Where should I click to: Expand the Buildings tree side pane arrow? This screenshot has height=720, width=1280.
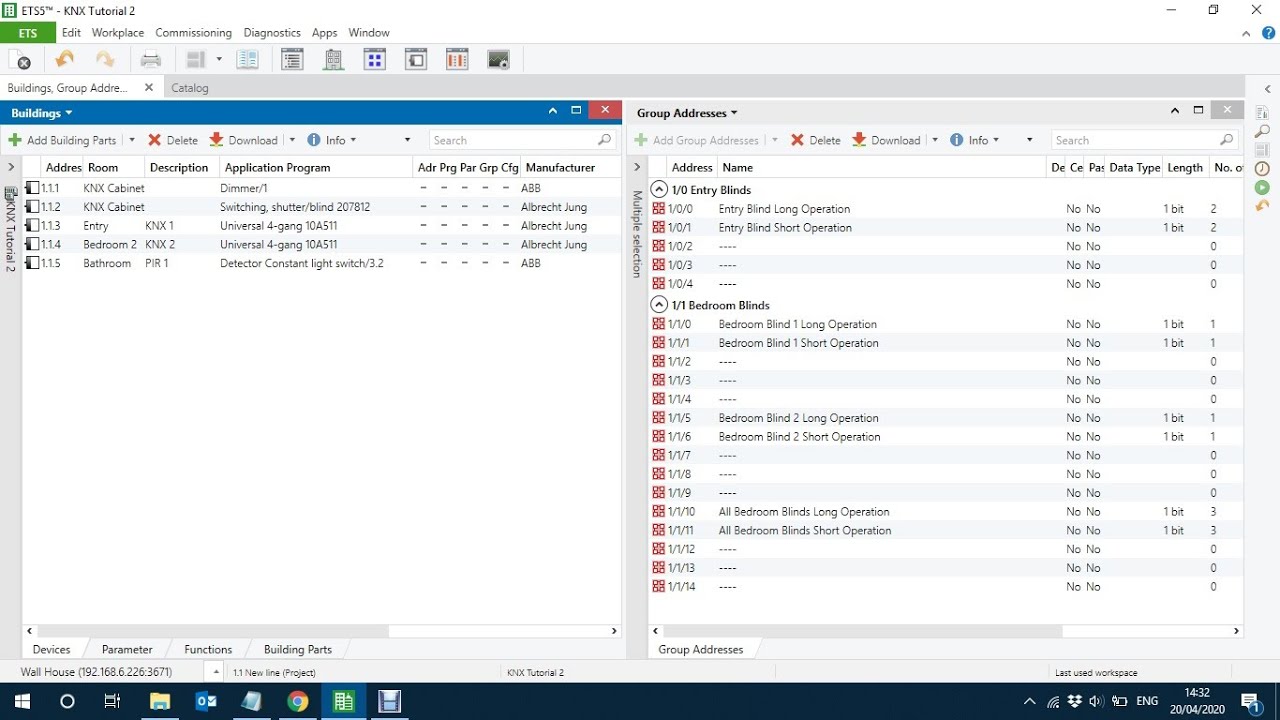click(11, 167)
